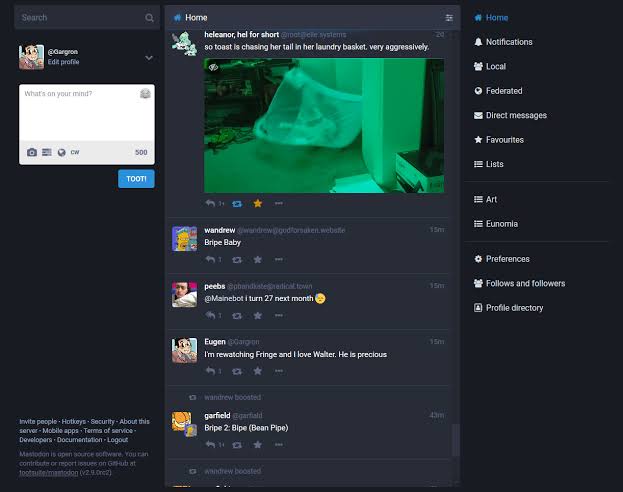Open Notifications from the bell icon

coord(479,42)
